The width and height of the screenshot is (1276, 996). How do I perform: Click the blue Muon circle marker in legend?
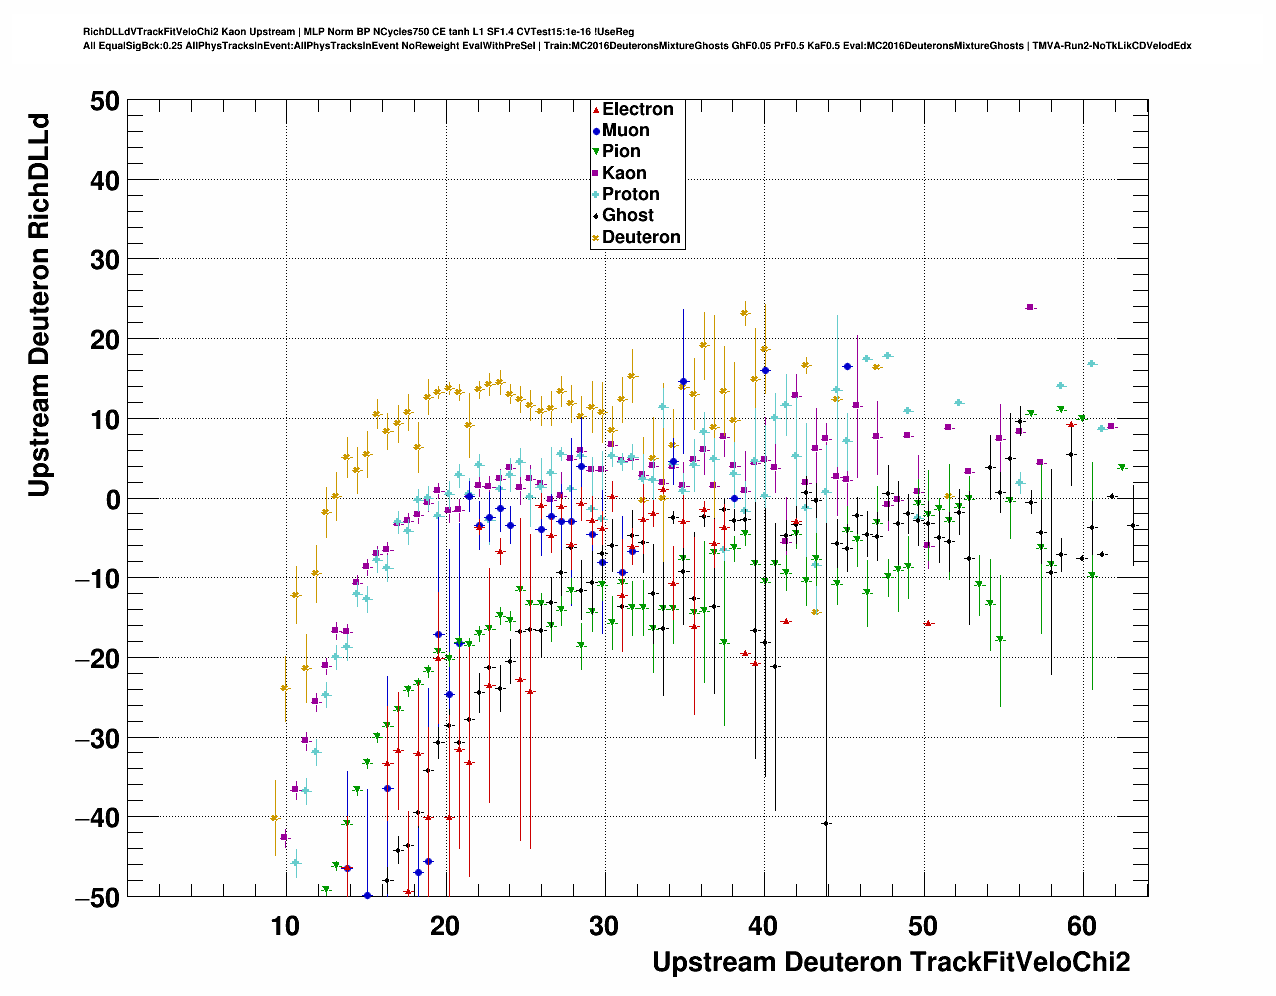[x=597, y=131]
